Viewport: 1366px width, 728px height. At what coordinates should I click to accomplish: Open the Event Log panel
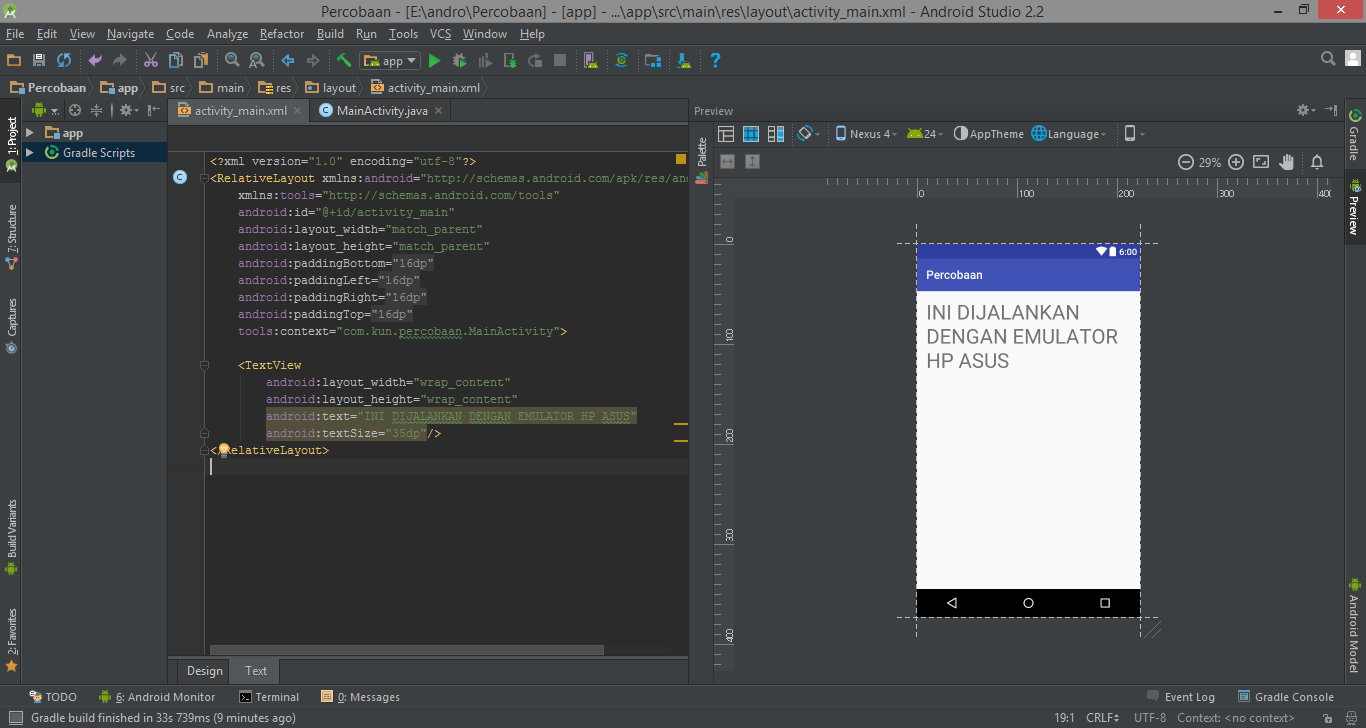point(1181,697)
